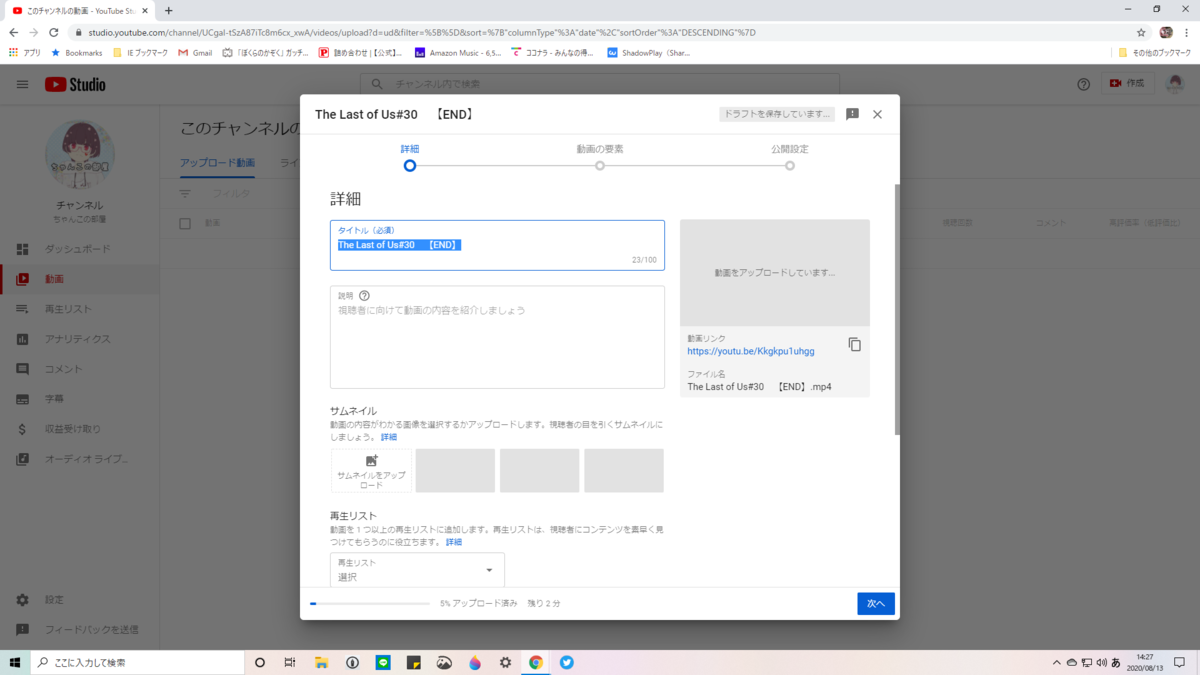Image resolution: width=1200 pixels, height=675 pixels.
Task: Open a new browser tab
Action: (x=168, y=10)
